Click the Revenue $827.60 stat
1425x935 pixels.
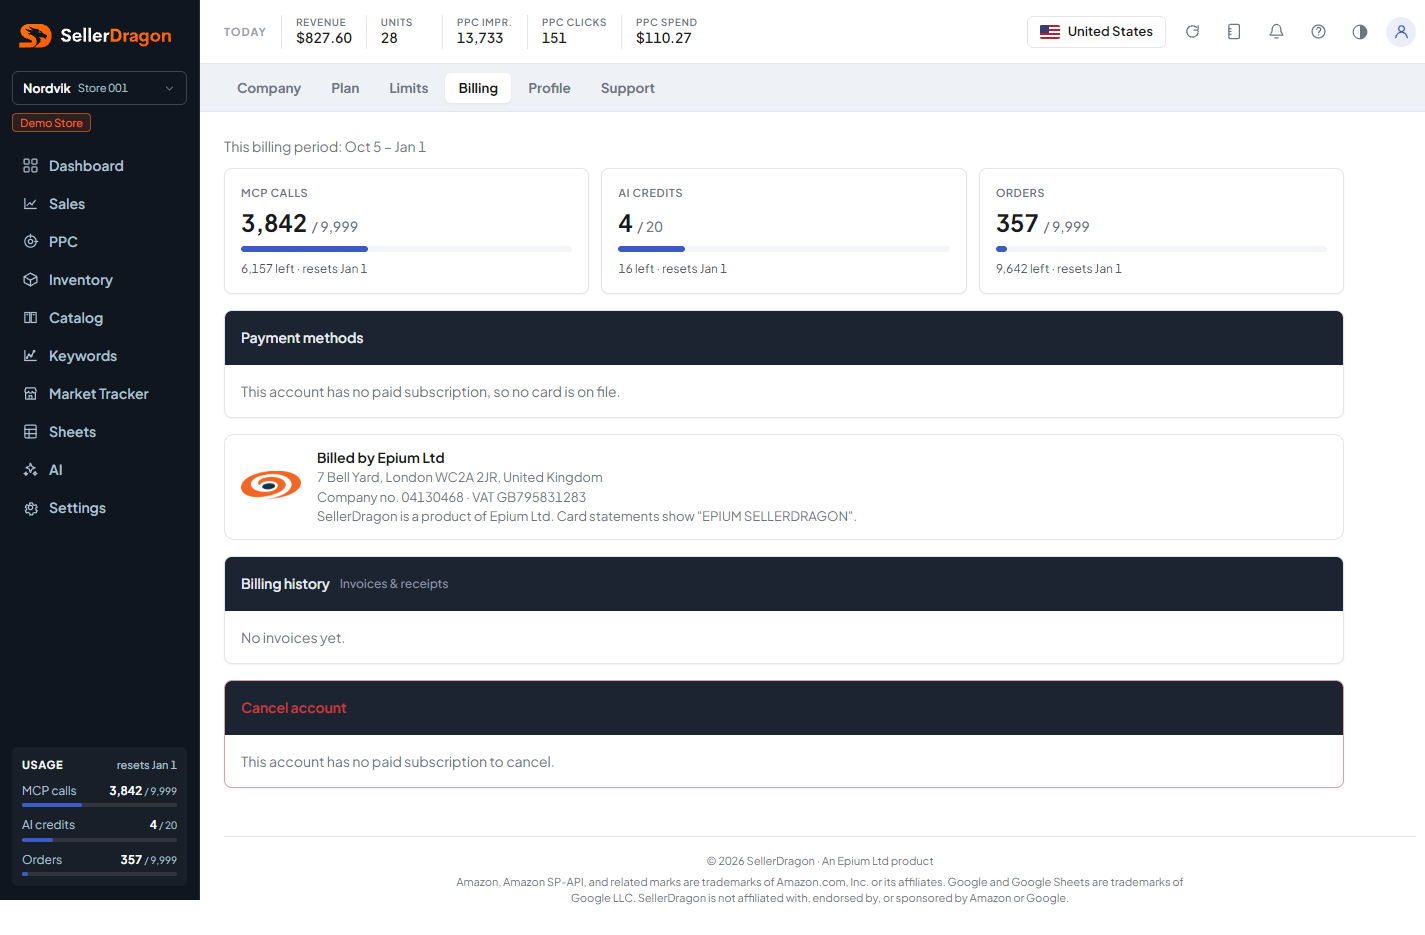click(x=324, y=31)
